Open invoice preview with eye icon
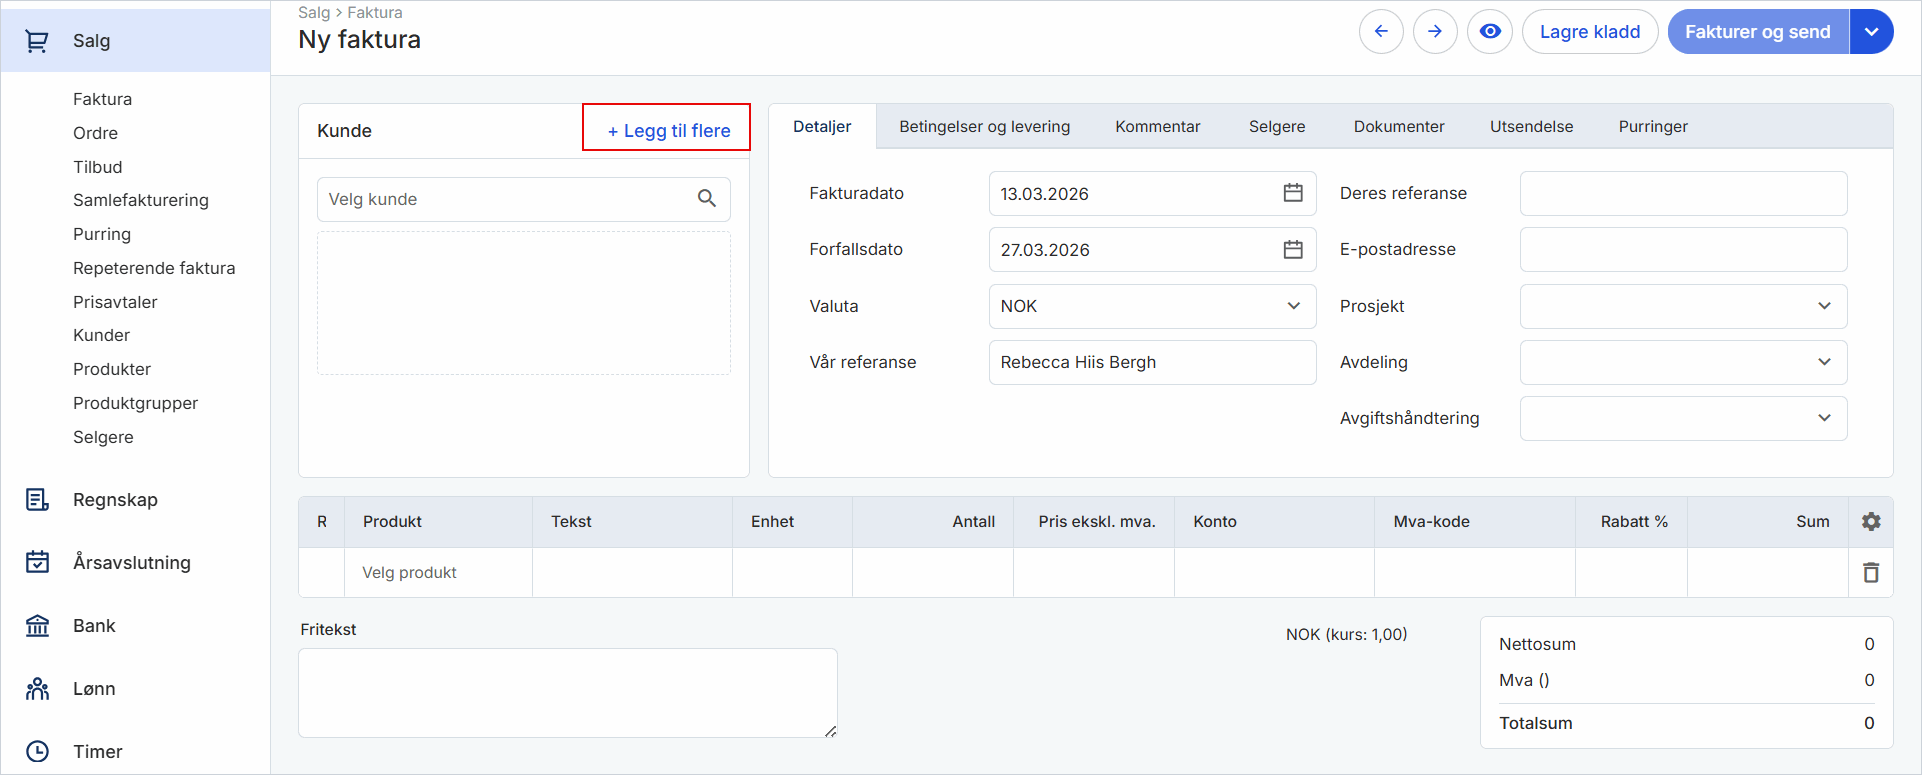Image resolution: width=1922 pixels, height=775 pixels. (1489, 32)
